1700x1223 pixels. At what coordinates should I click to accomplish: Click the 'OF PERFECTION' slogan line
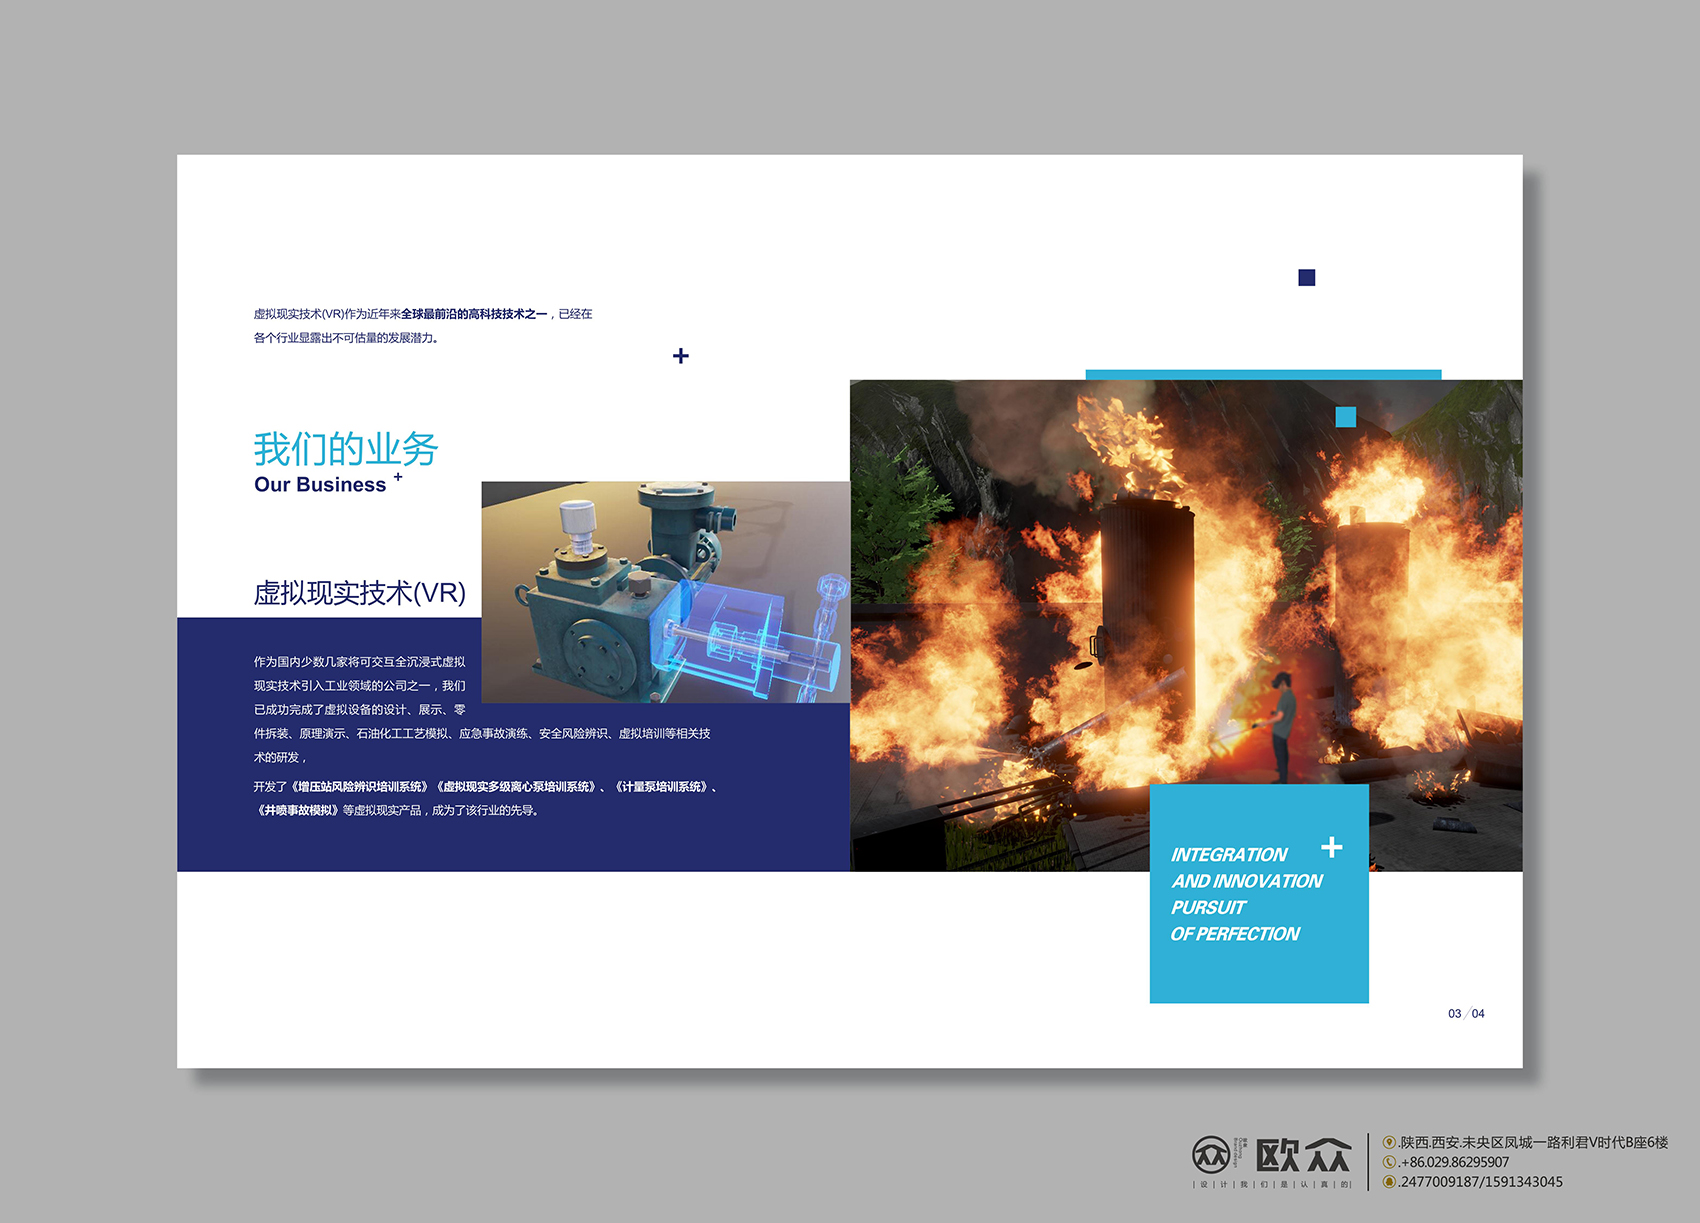(x=1235, y=934)
